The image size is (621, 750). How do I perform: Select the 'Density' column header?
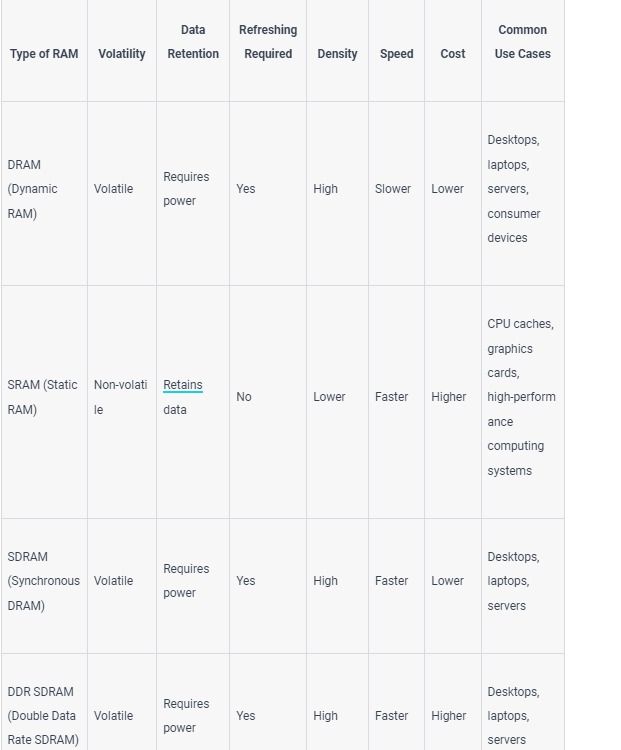click(337, 54)
